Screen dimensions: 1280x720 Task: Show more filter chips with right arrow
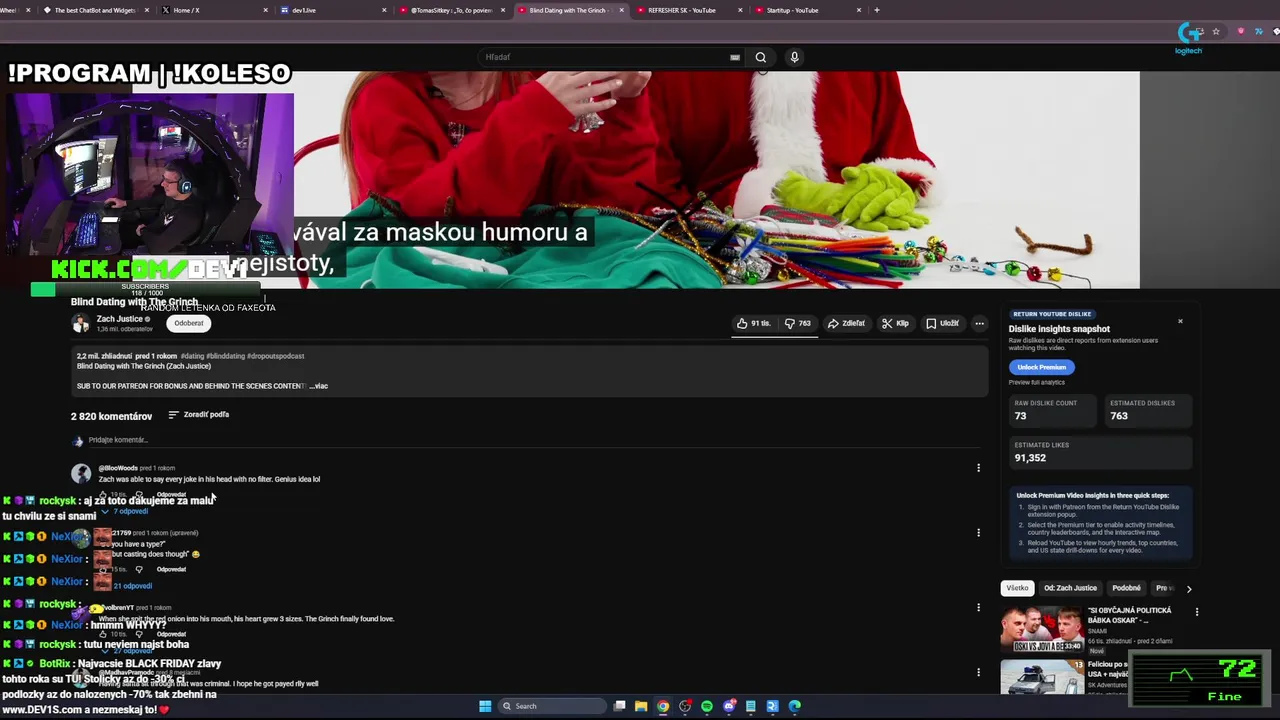(x=1189, y=589)
